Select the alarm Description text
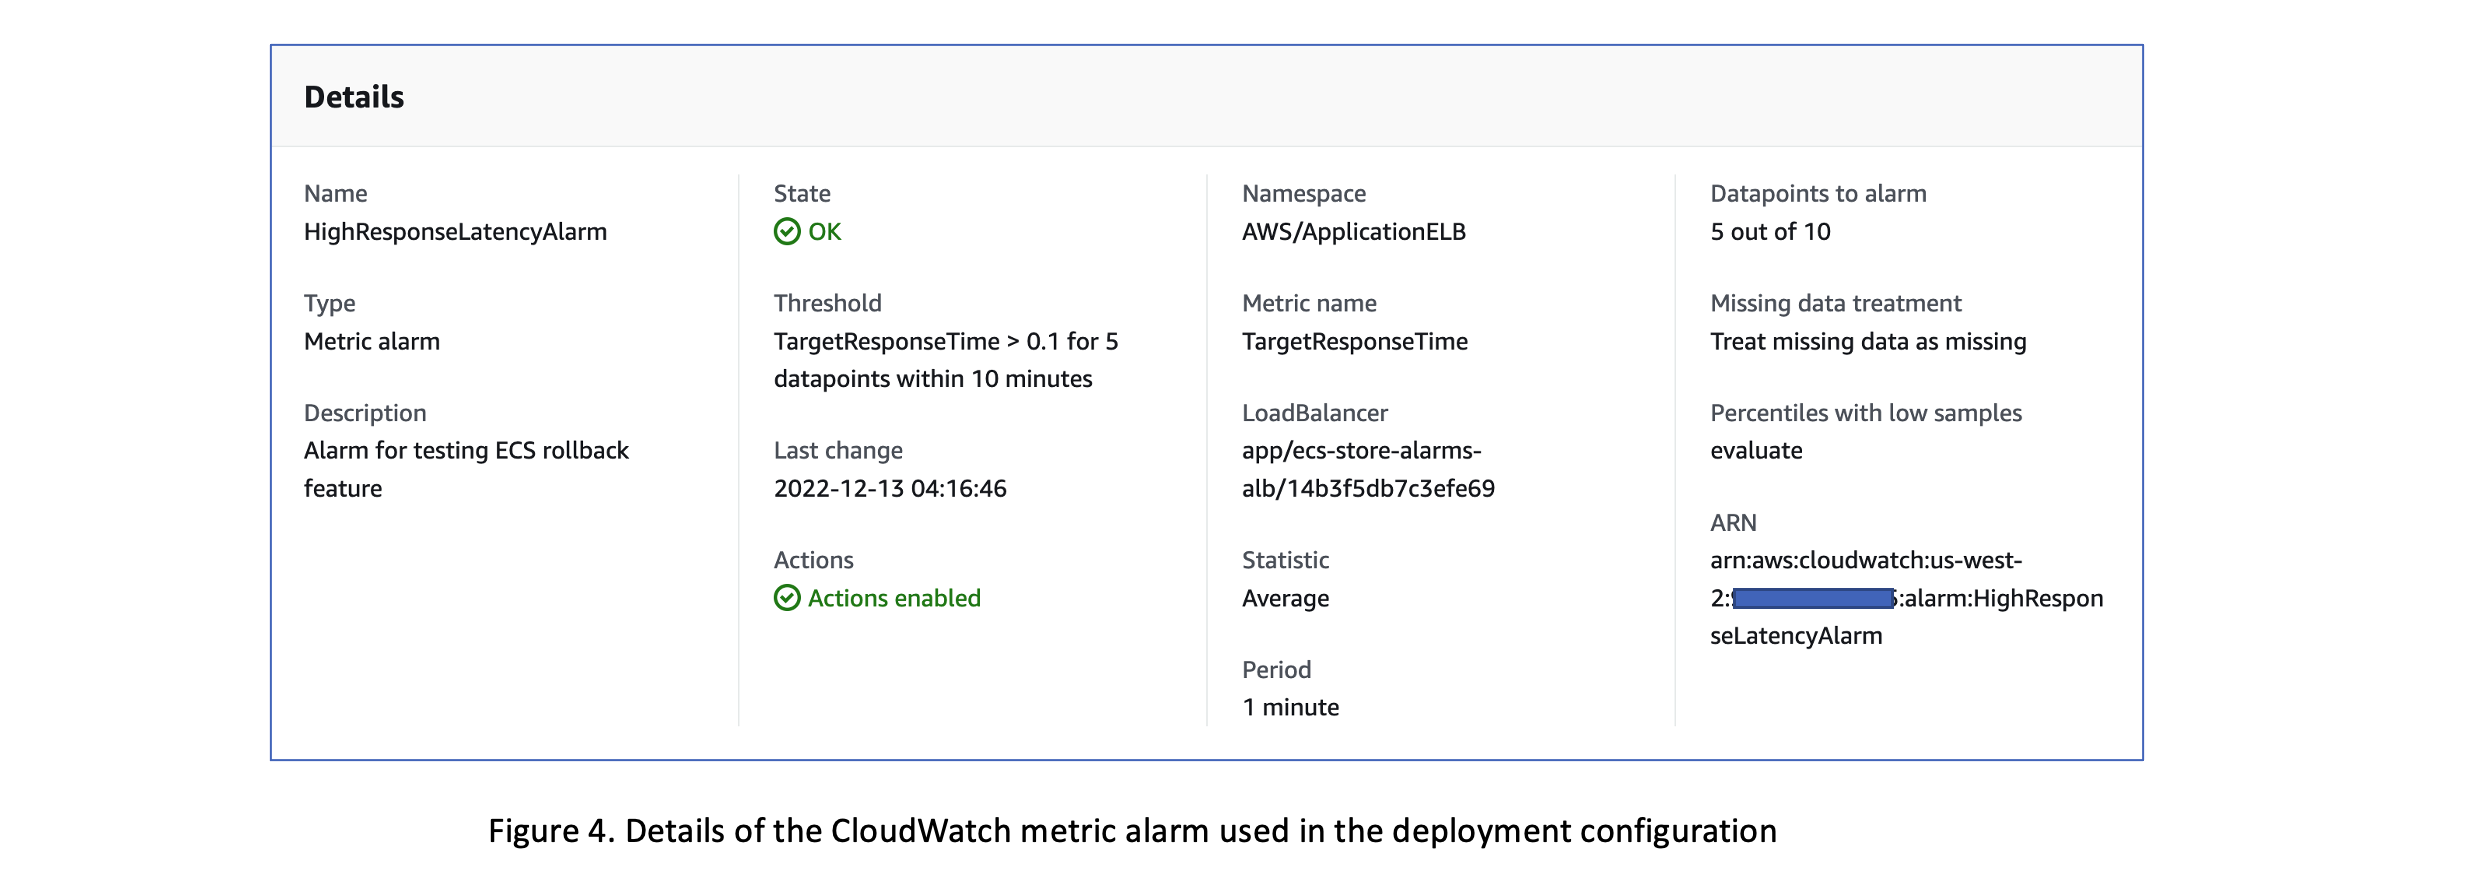2484x878 pixels. (467, 469)
